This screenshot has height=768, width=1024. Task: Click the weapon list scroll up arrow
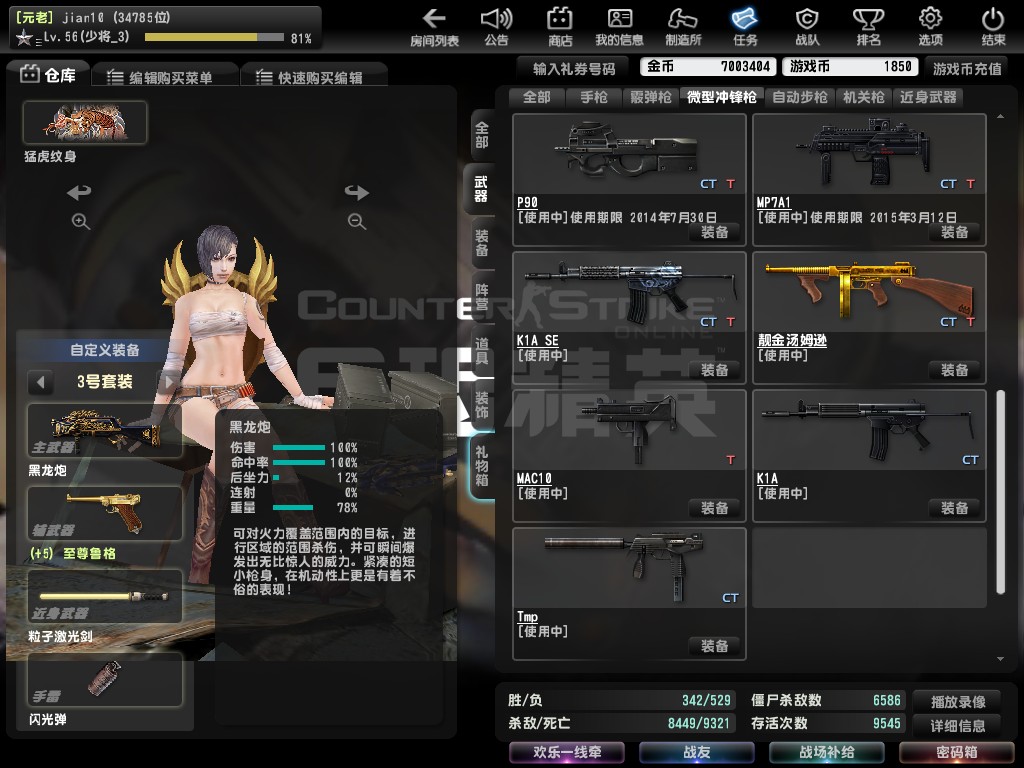1000,117
